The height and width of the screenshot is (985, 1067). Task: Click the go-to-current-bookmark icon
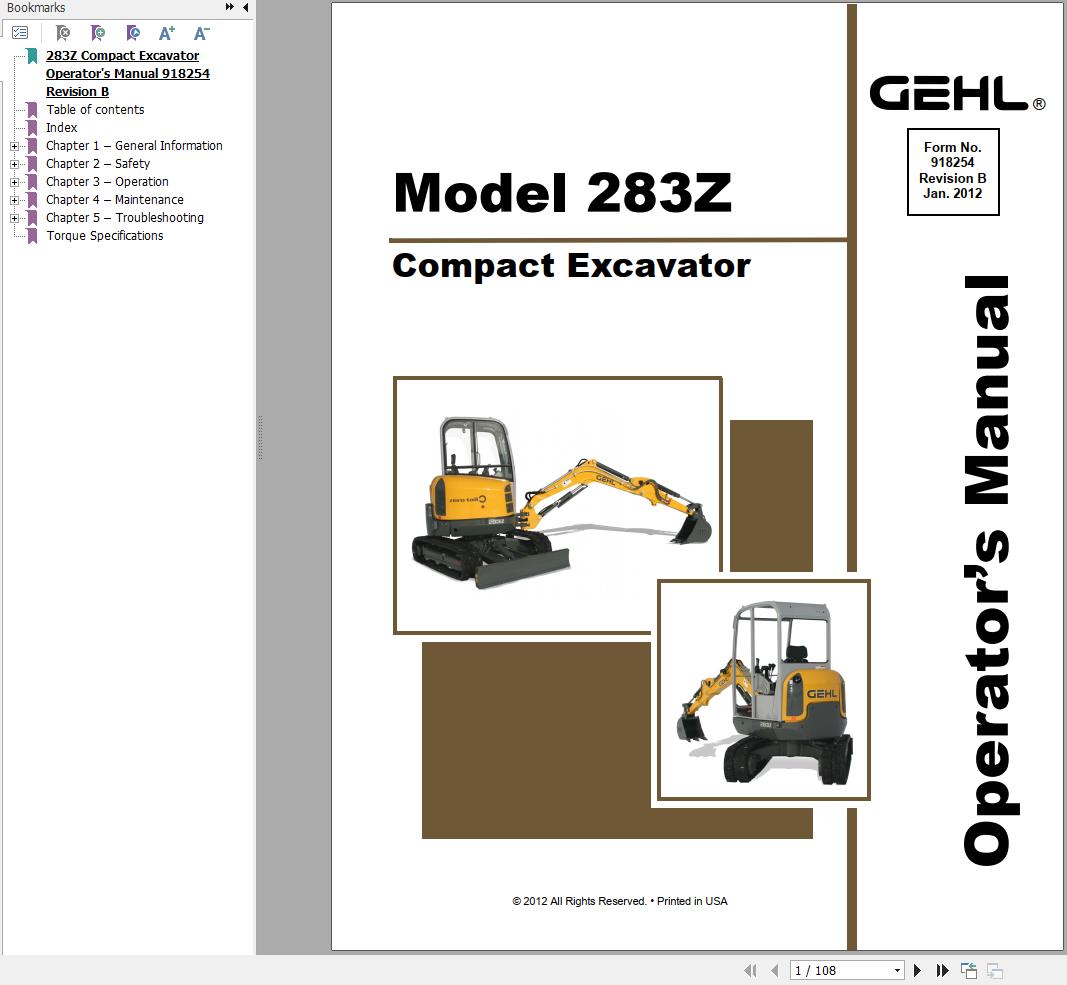coord(133,32)
